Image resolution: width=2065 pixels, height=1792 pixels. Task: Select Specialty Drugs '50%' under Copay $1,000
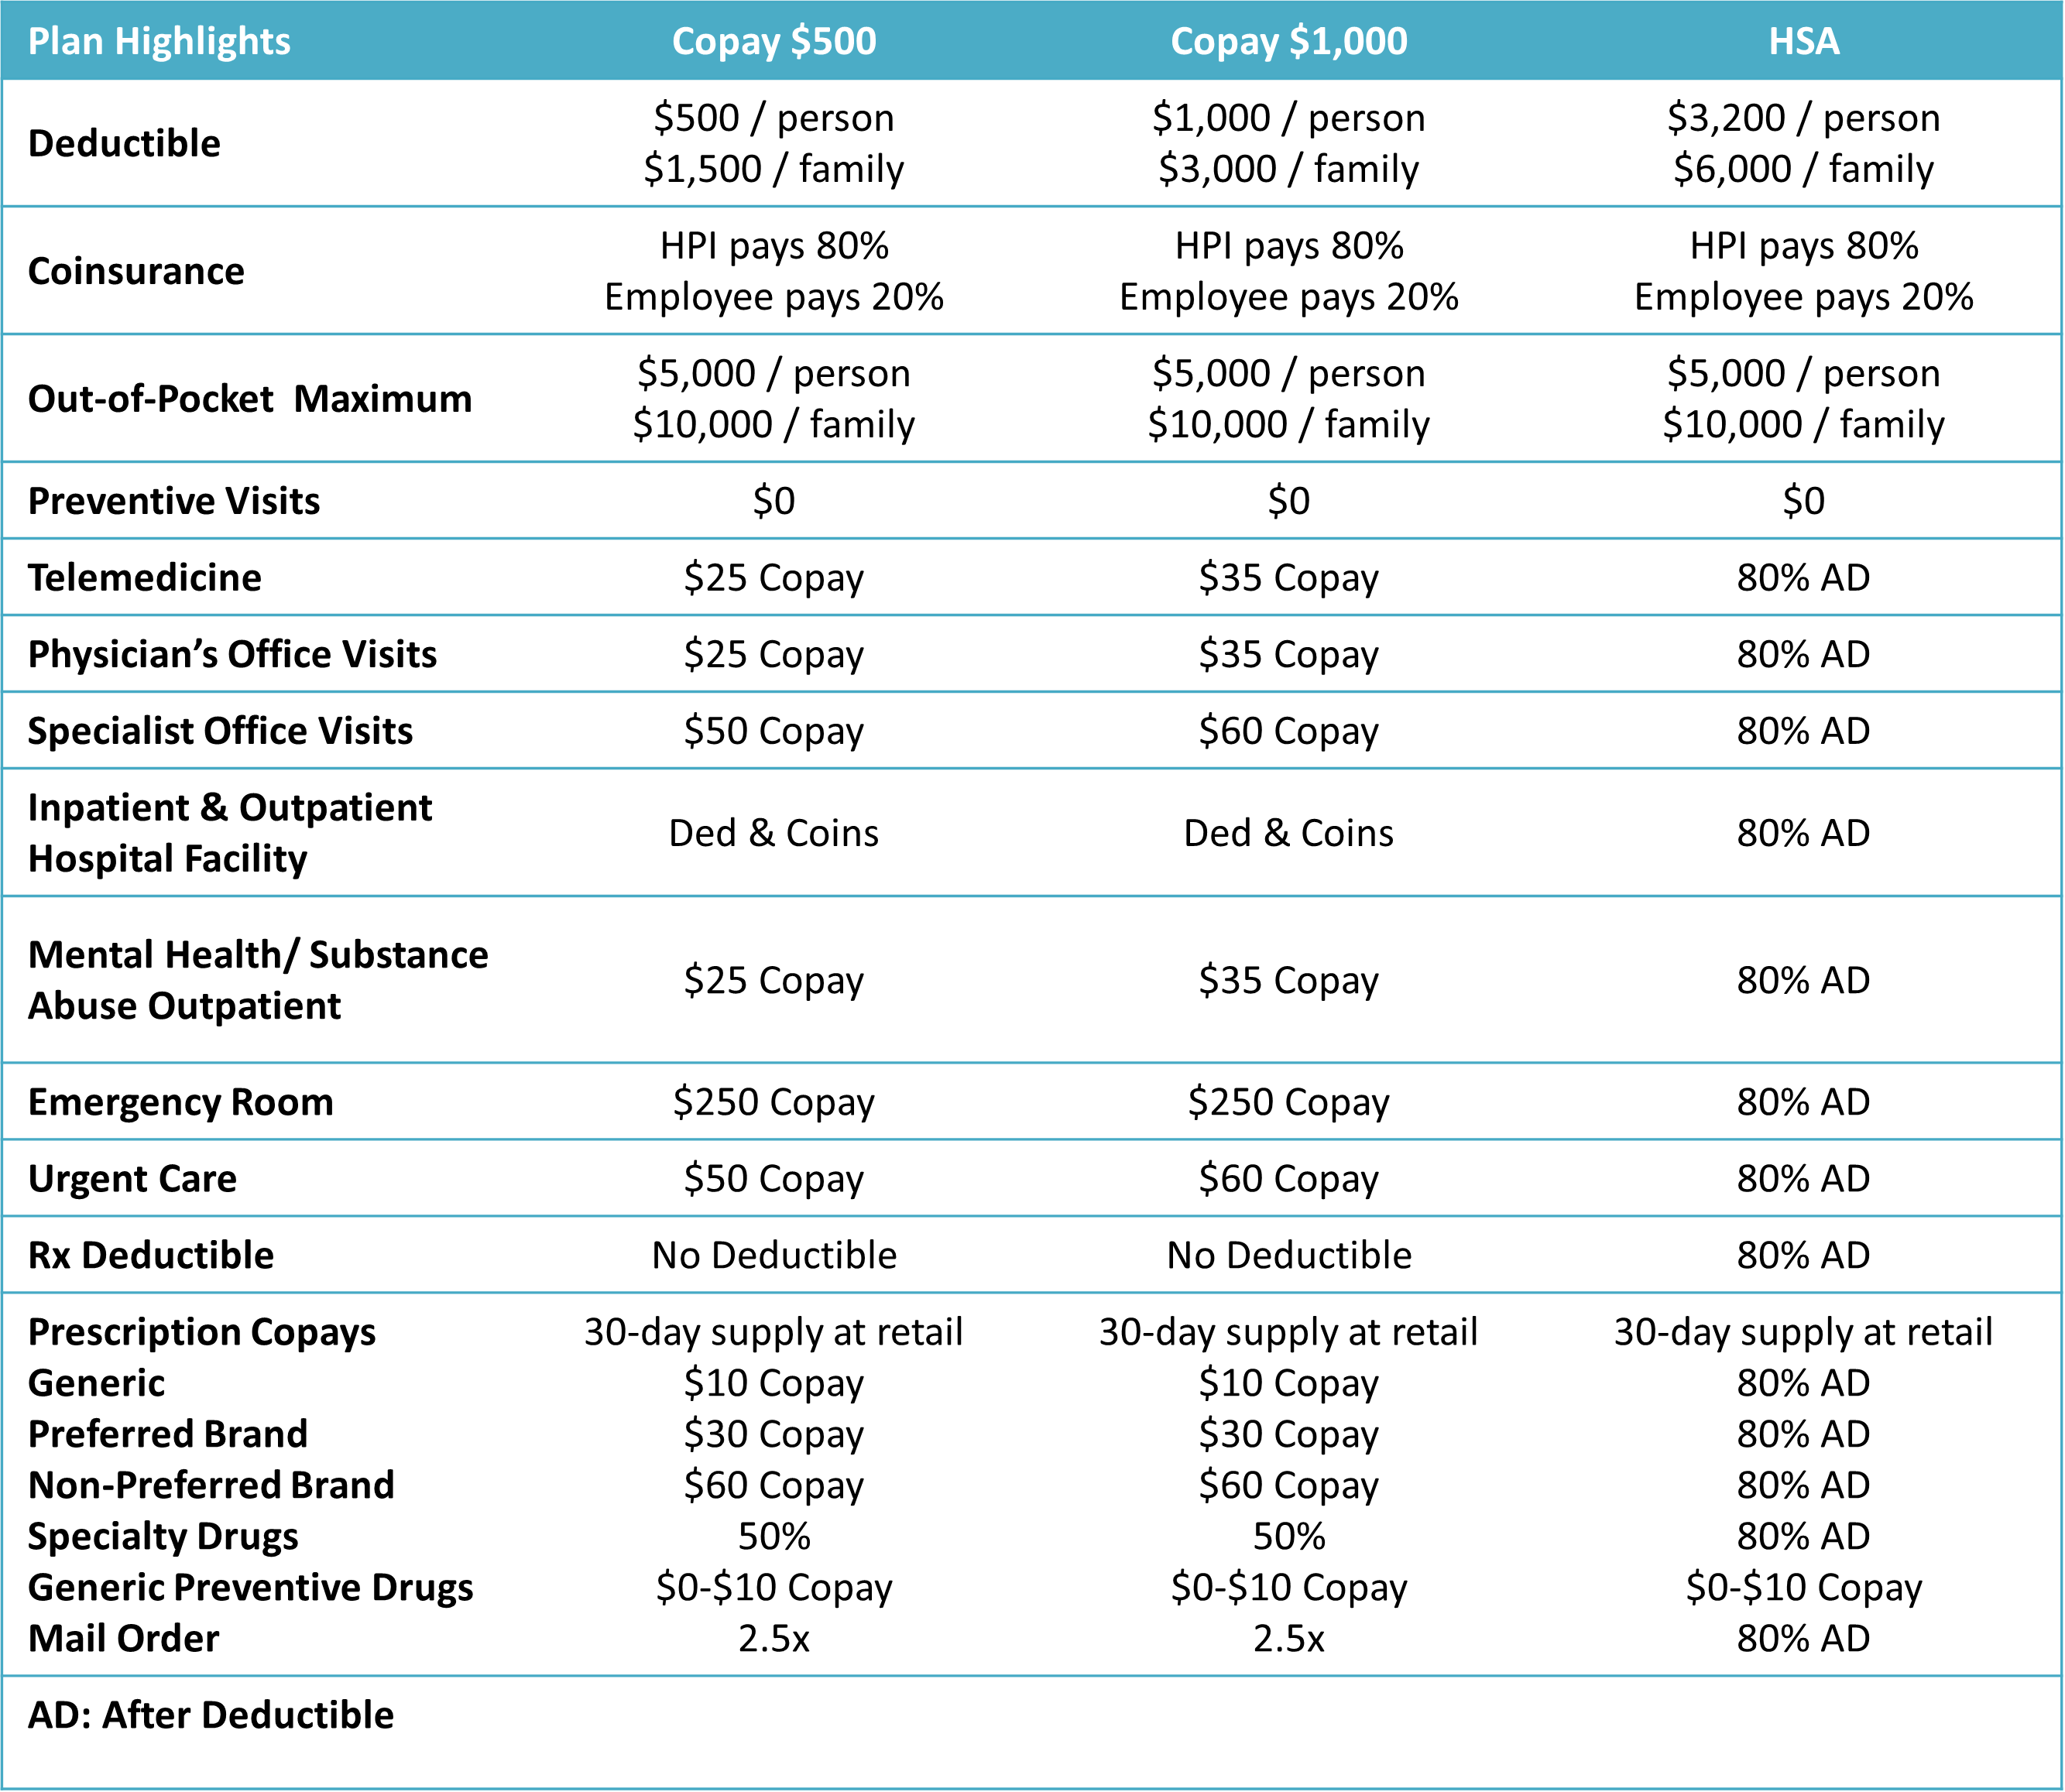[1289, 1537]
